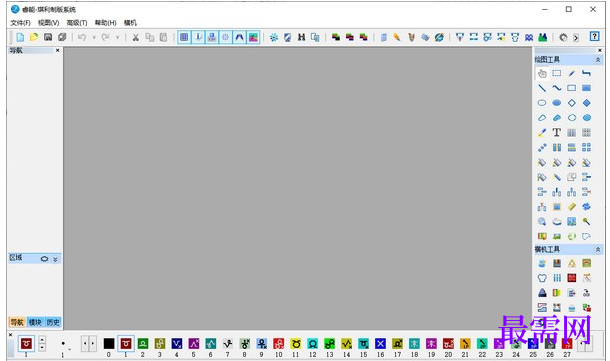This screenshot has height=361, width=610.
Task: Click the bold H toolbar icon
Action: coord(301,37)
